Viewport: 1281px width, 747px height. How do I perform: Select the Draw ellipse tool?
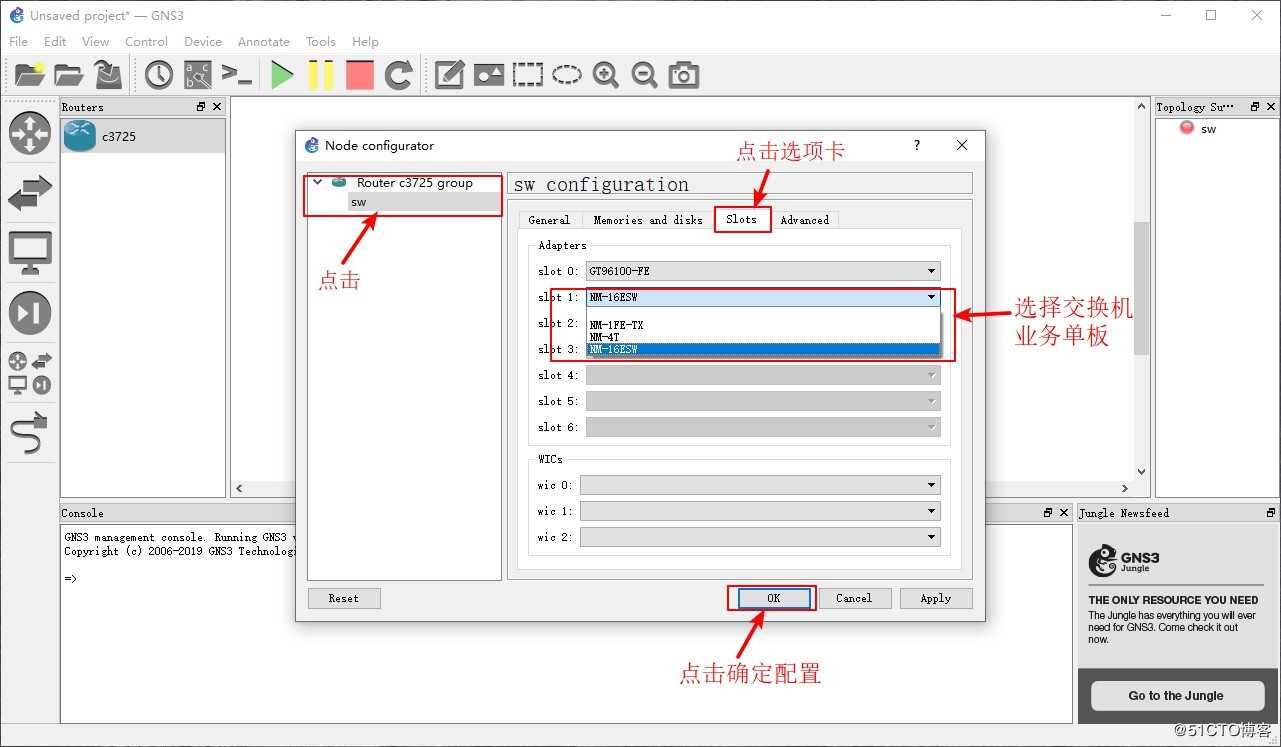[566, 74]
